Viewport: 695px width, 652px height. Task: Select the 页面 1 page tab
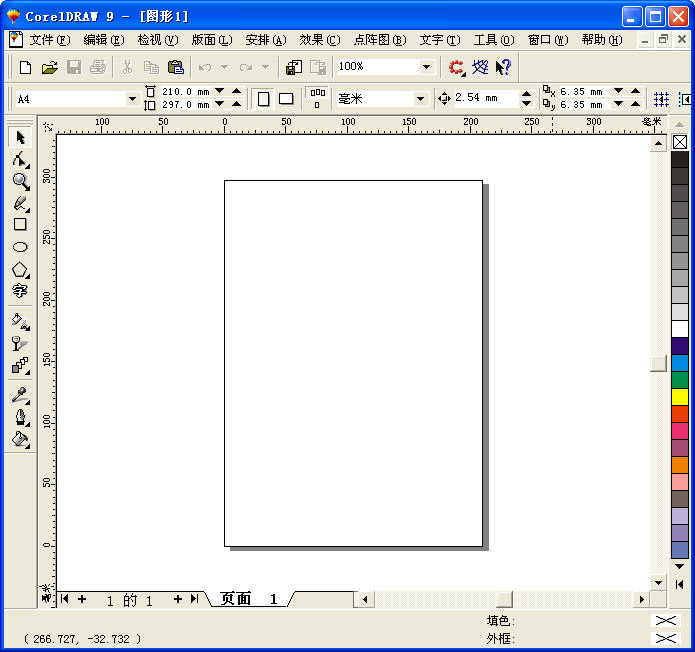249,599
